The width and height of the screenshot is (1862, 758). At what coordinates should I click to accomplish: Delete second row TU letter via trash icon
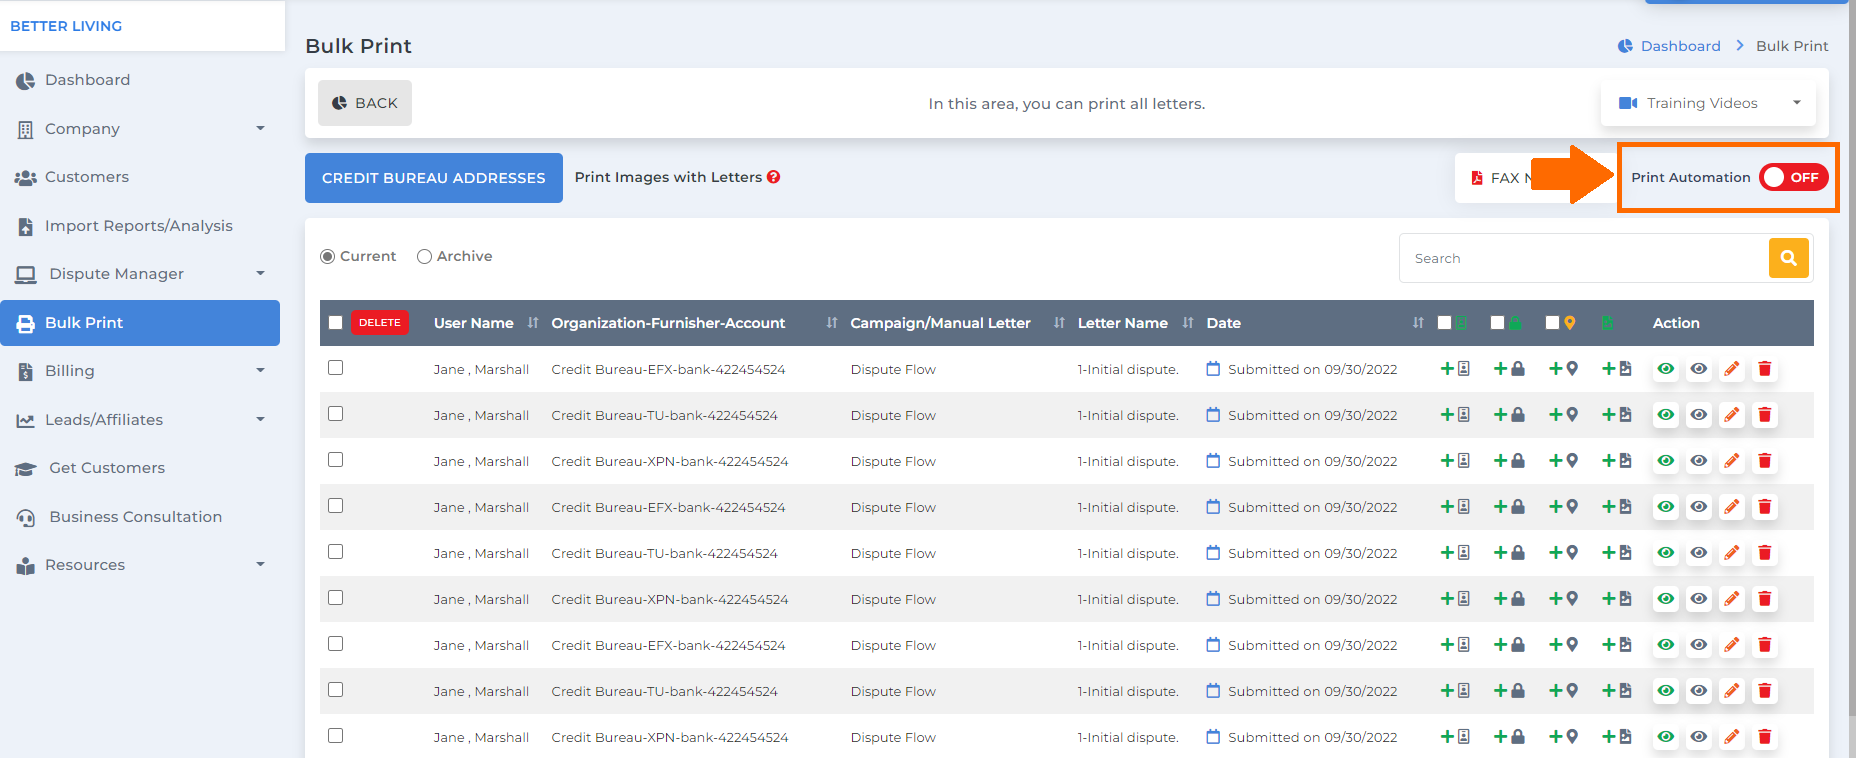(1765, 415)
